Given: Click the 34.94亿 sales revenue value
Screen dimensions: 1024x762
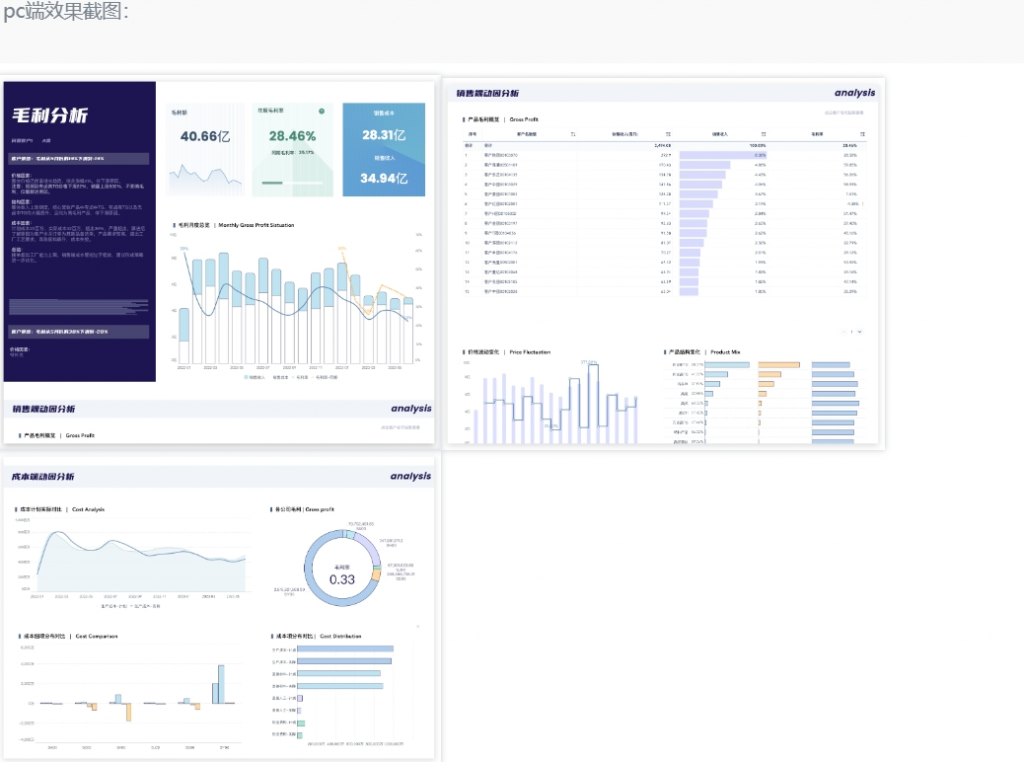Looking at the screenshot, I should (384, 178).
